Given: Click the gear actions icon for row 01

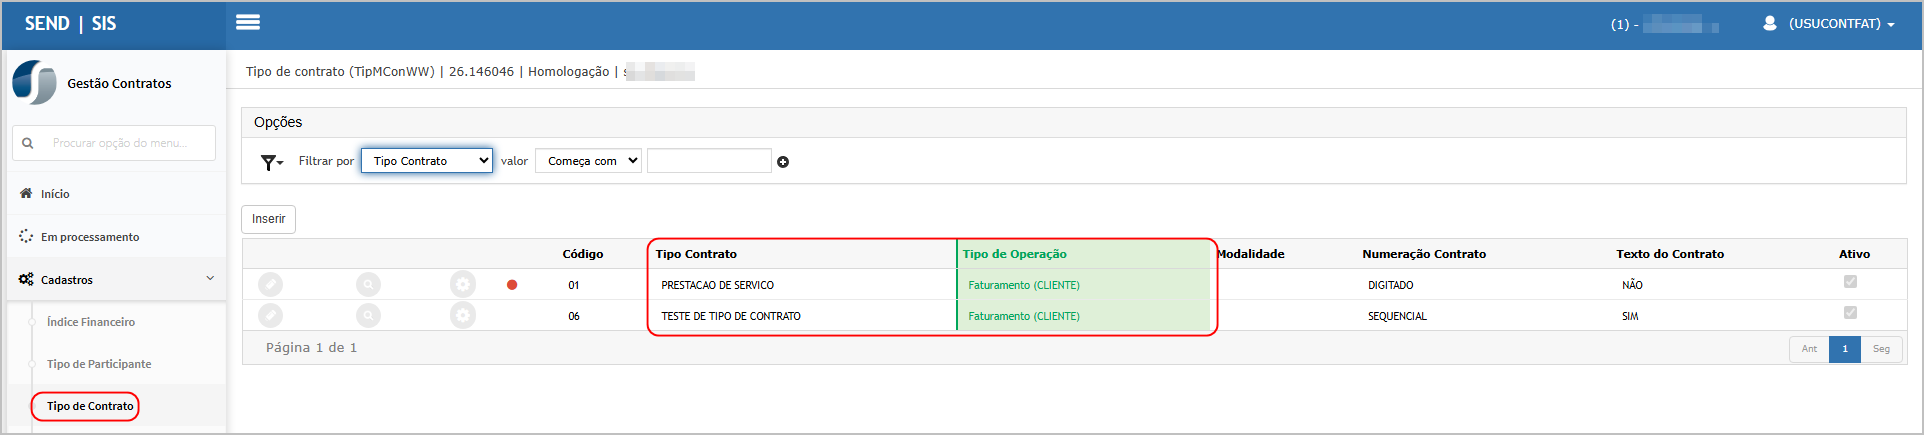Looking at the screenshot, I should pos(462,285).
